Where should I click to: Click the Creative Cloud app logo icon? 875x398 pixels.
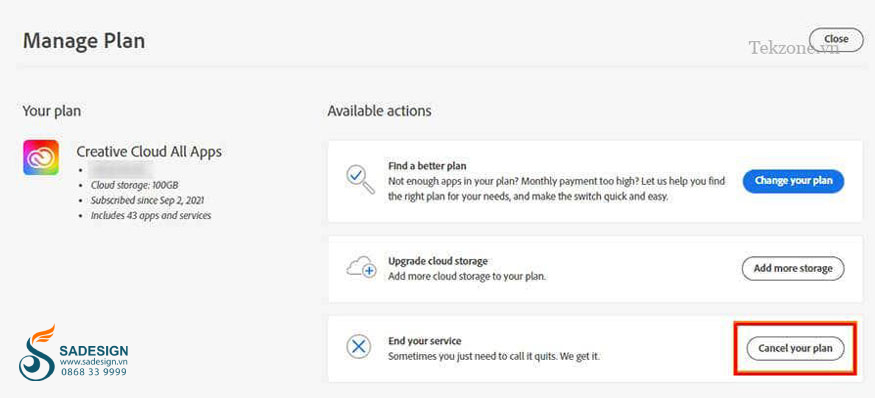(41, 157)
